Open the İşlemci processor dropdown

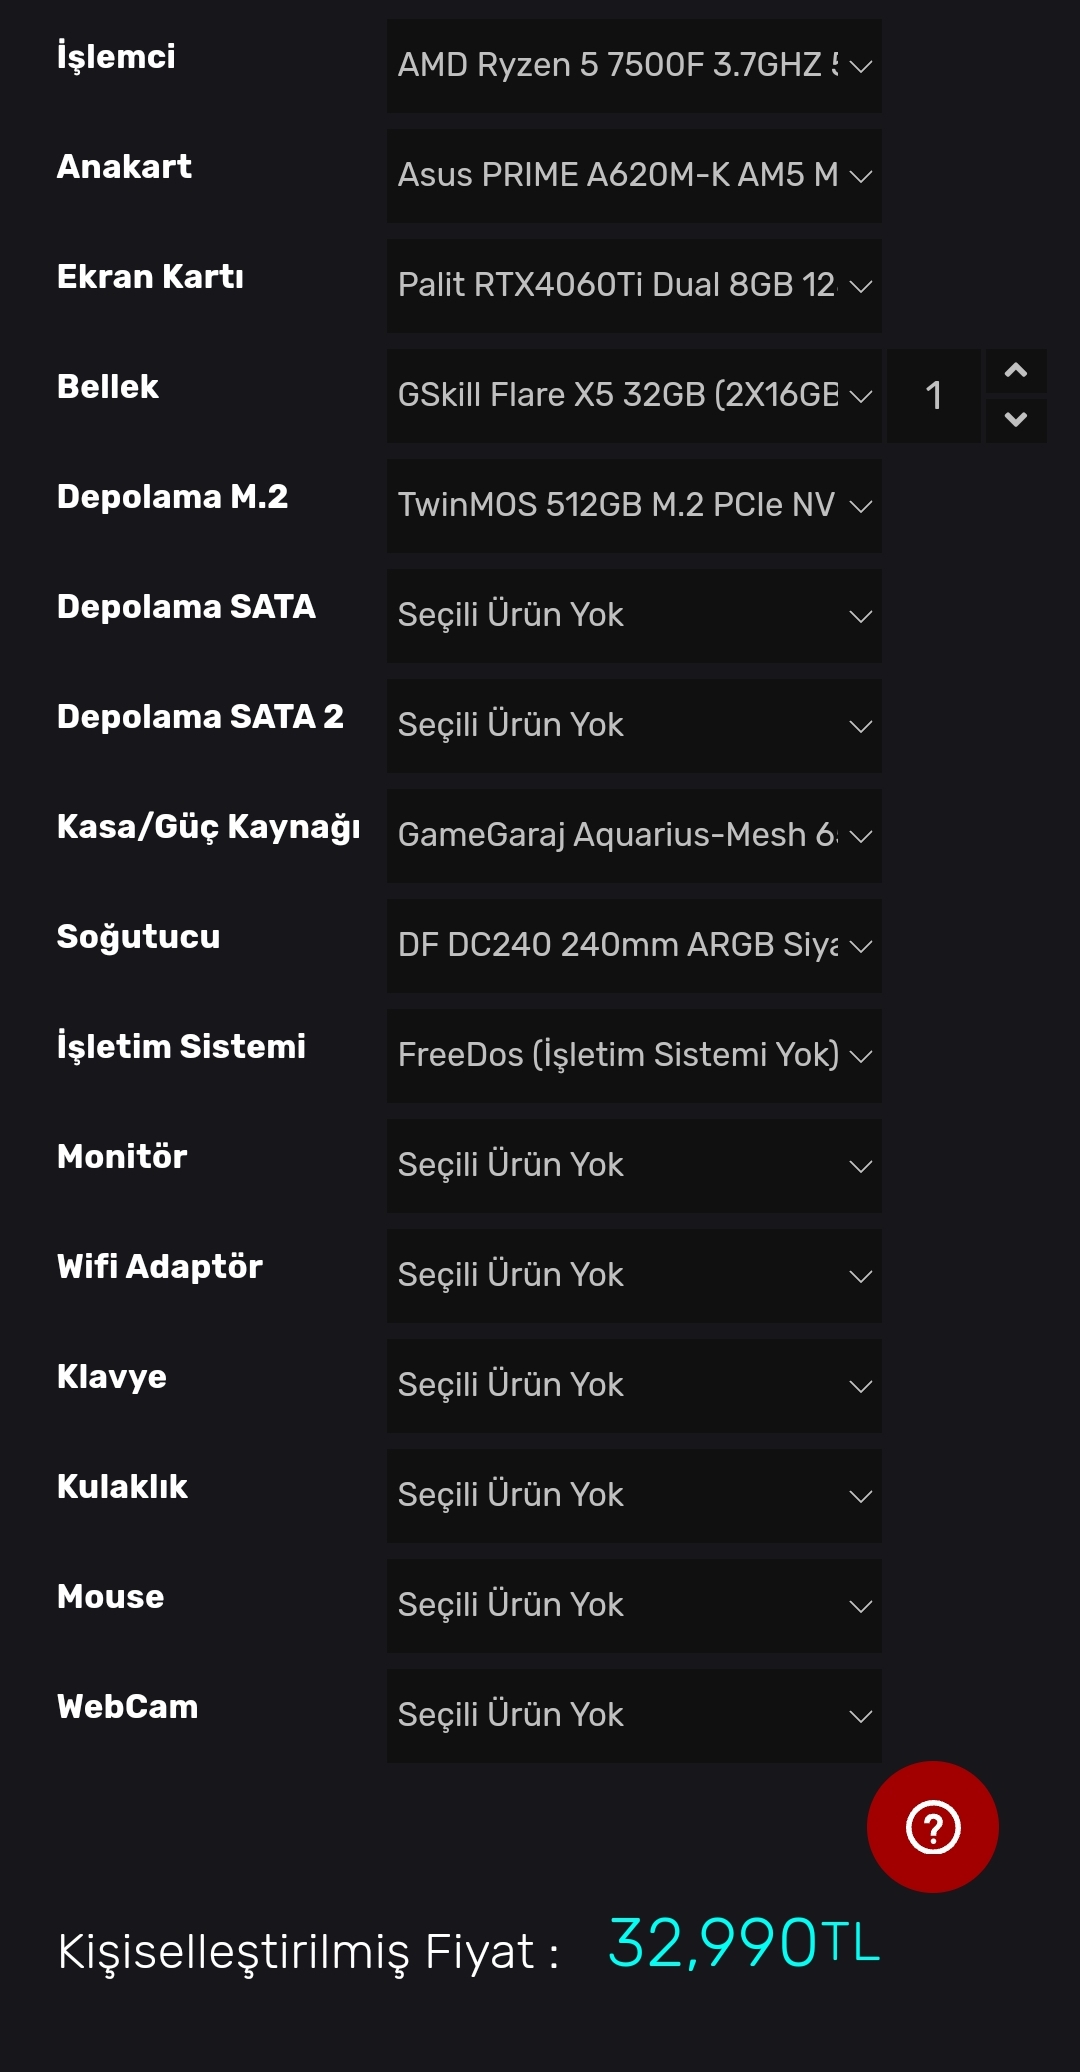(x=633, y=66)
